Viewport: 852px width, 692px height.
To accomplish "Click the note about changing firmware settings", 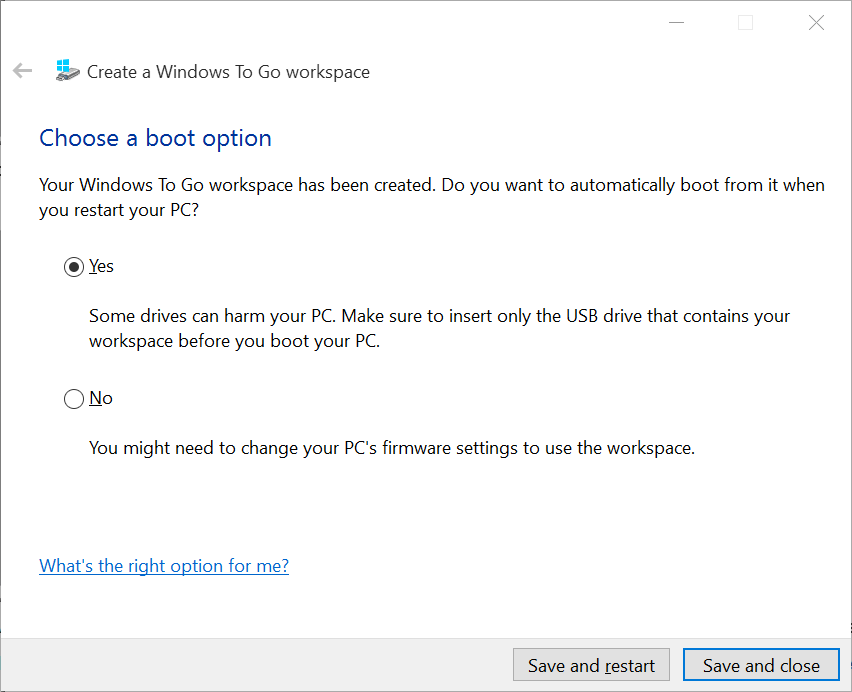I will click(x=391, y=448).
